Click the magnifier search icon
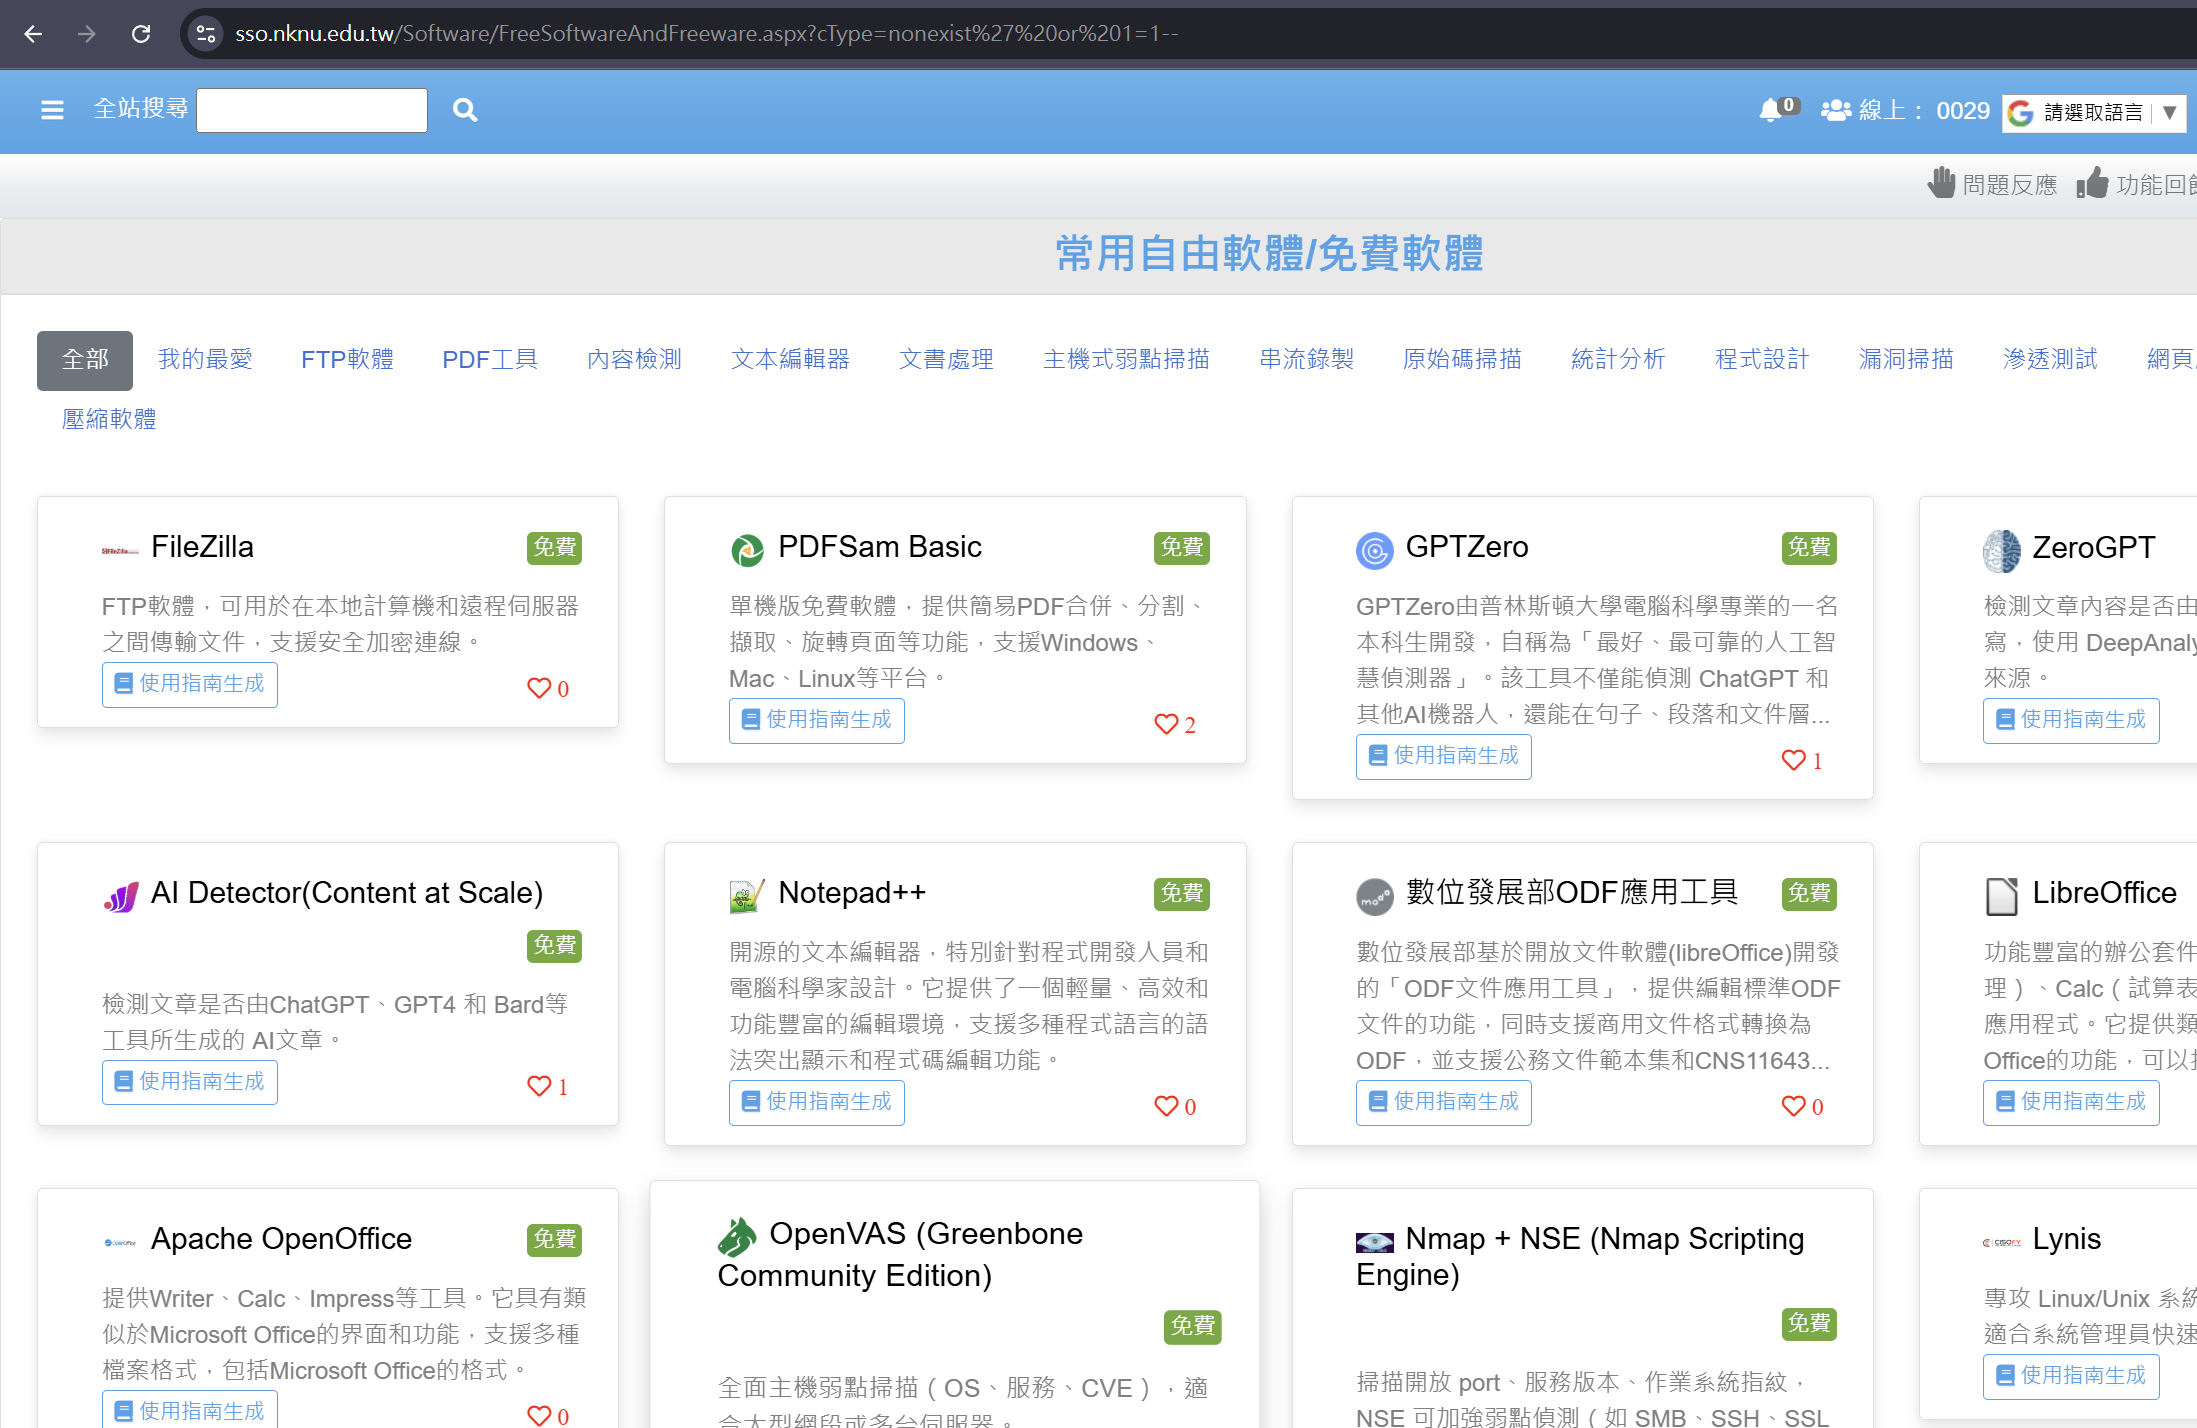The image size is (2197, 1428). [464, 110]
